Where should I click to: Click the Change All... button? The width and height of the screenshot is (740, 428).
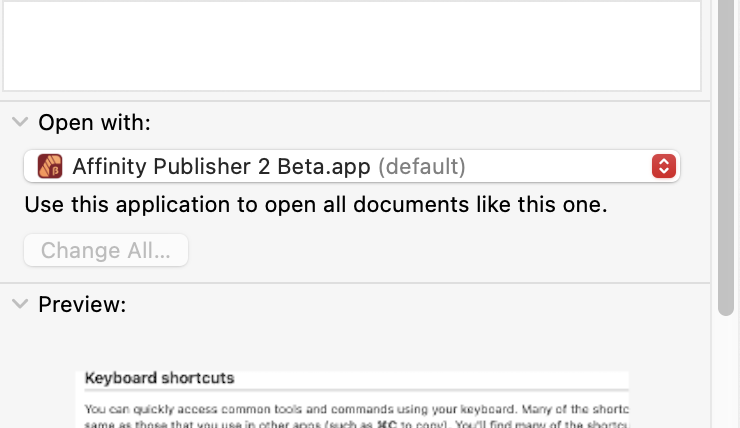[106, 250]
